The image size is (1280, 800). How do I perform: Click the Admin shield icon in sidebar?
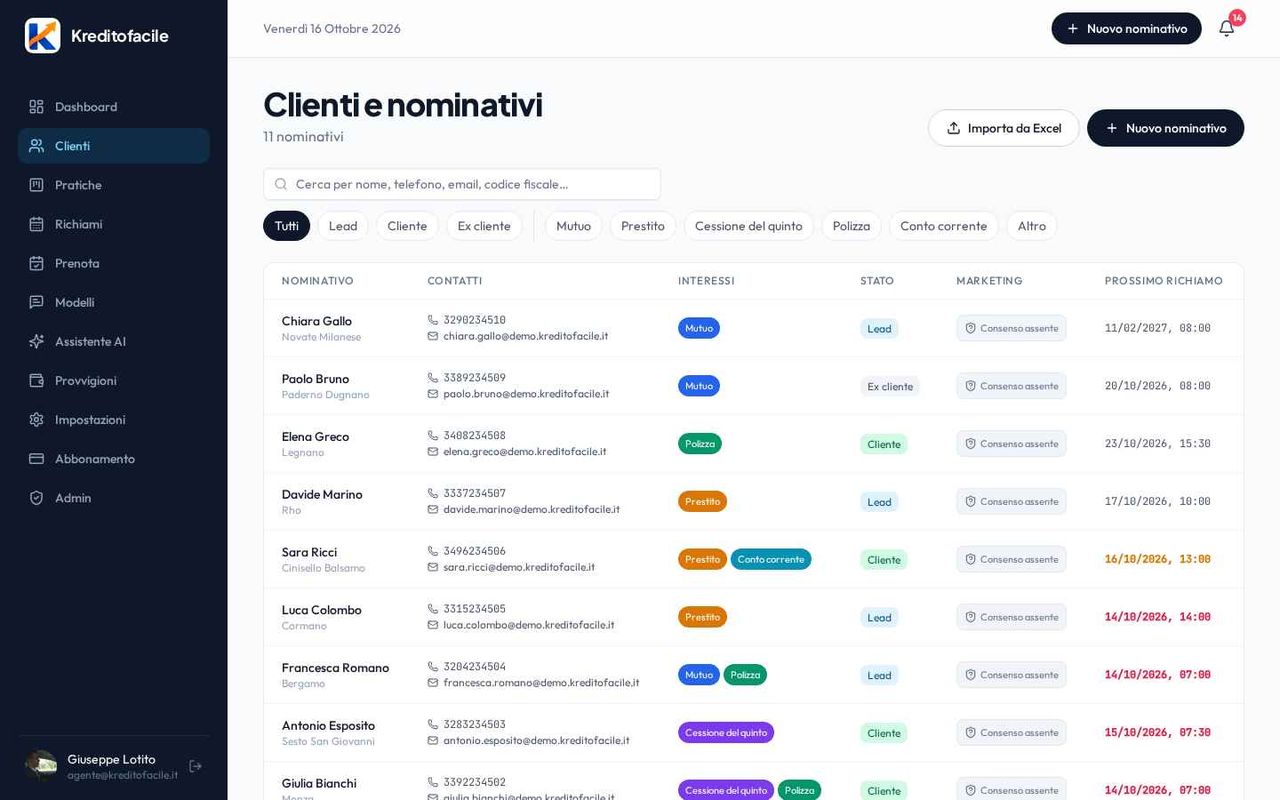click(x=36, y=497)
